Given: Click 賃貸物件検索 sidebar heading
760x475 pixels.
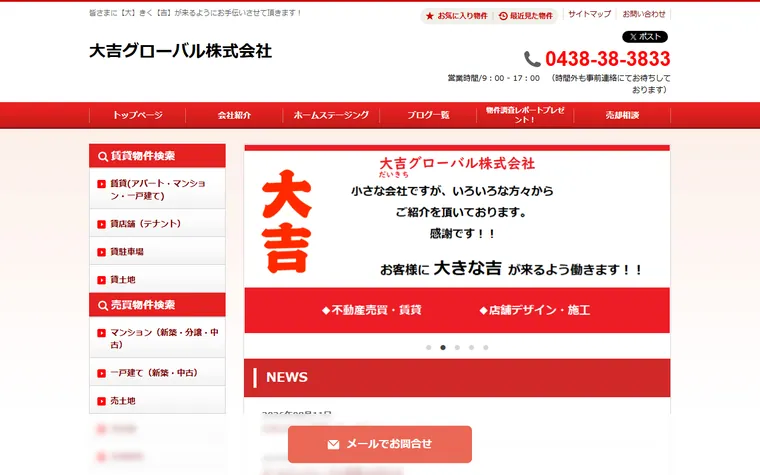Looking at the screenshot, I should coord(158,156).
